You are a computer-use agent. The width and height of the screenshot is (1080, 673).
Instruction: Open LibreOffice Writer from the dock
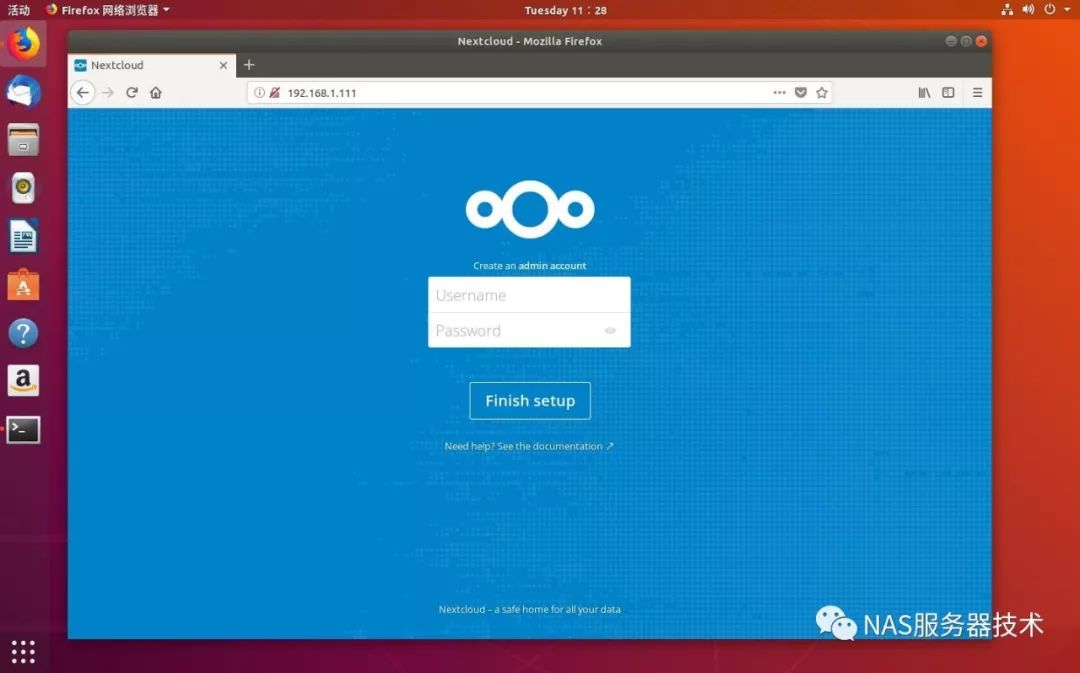23,236
